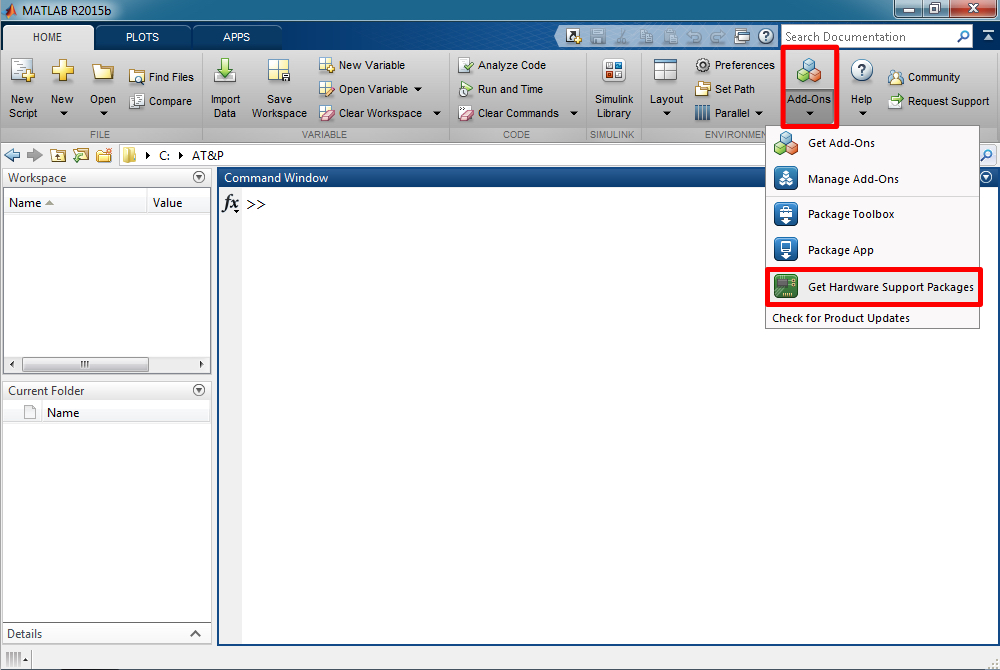The width and height of the screenshot is (1000, 670).
Task: Click the quick access Redo icon
Action: pos(717,36)
